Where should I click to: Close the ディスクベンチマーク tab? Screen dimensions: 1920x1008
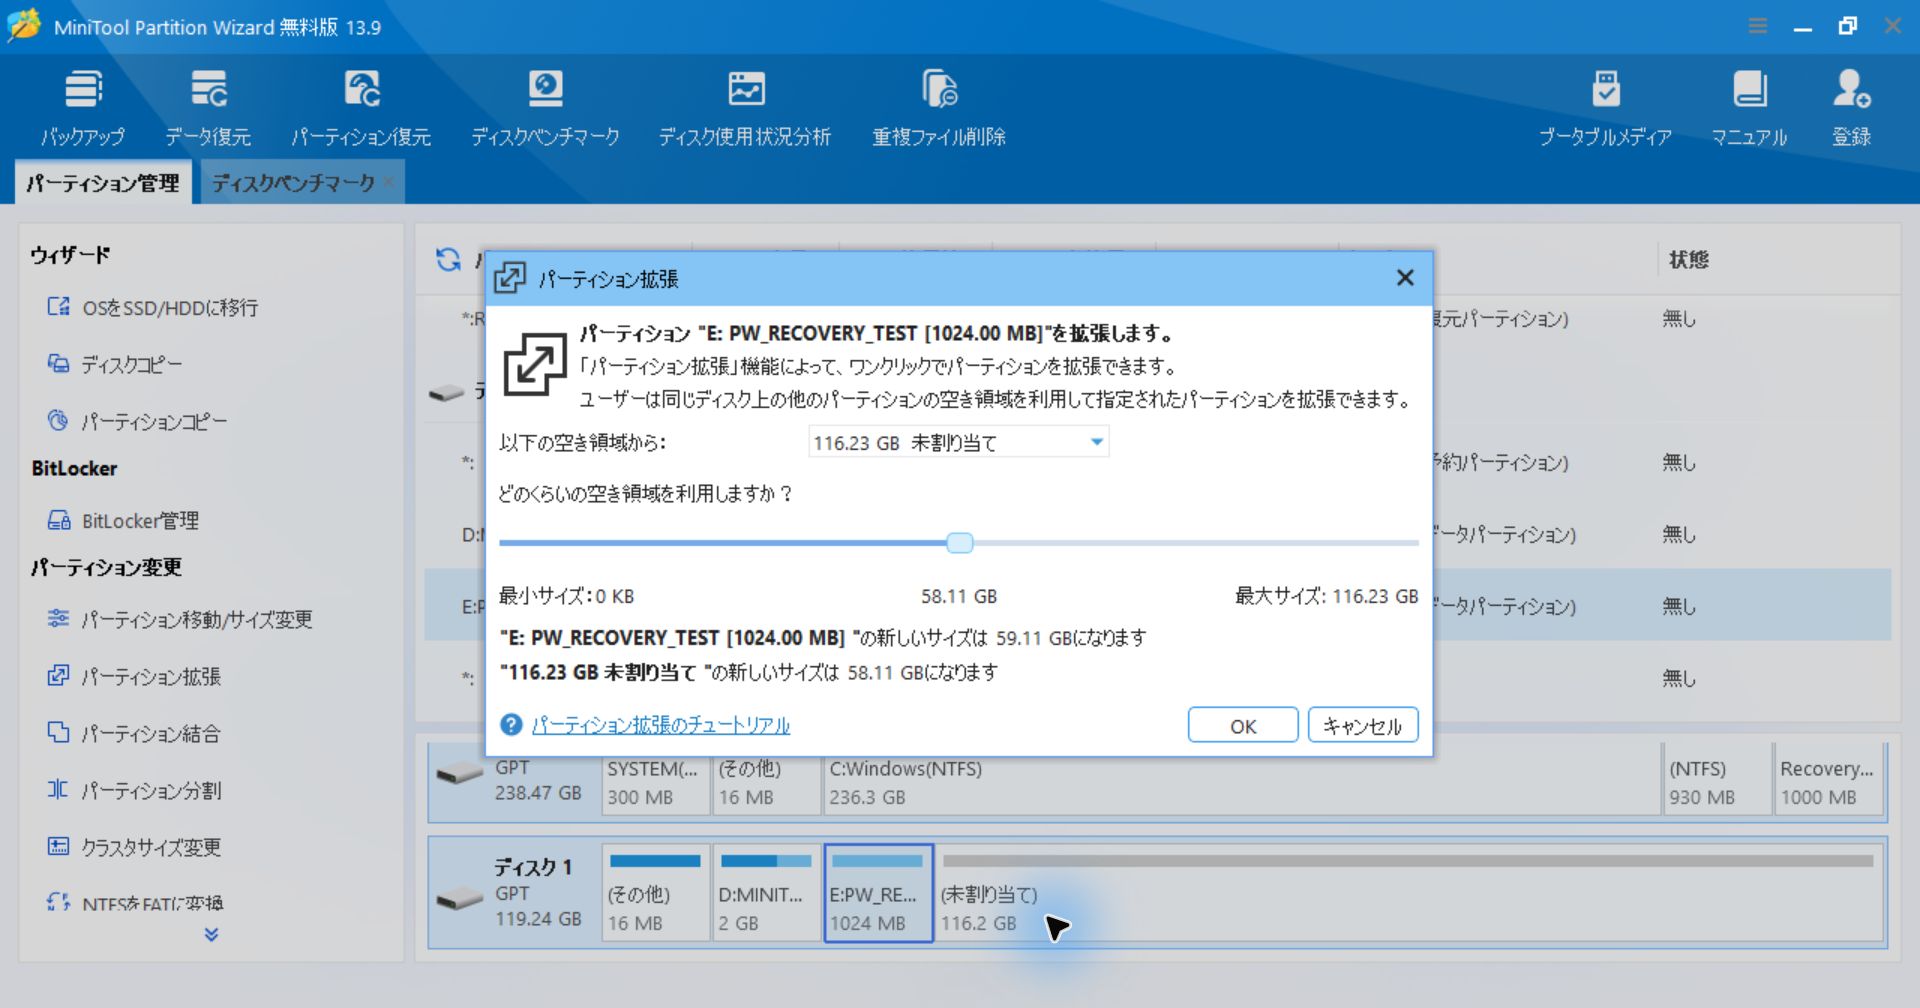pyautogui.click(x=388, y=182)
